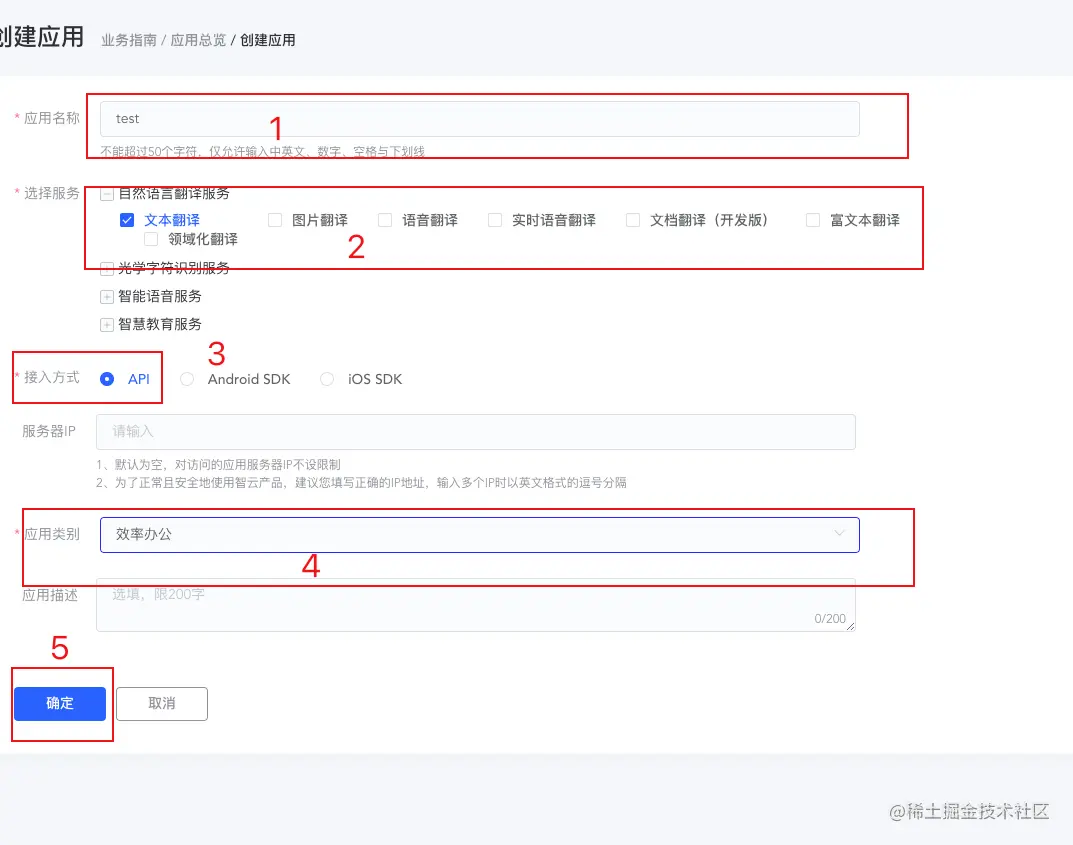Viewport: 1073px width, 845px height.
Task: Click the 服务器IP hint about 默认为空
Action: point(218,465)
